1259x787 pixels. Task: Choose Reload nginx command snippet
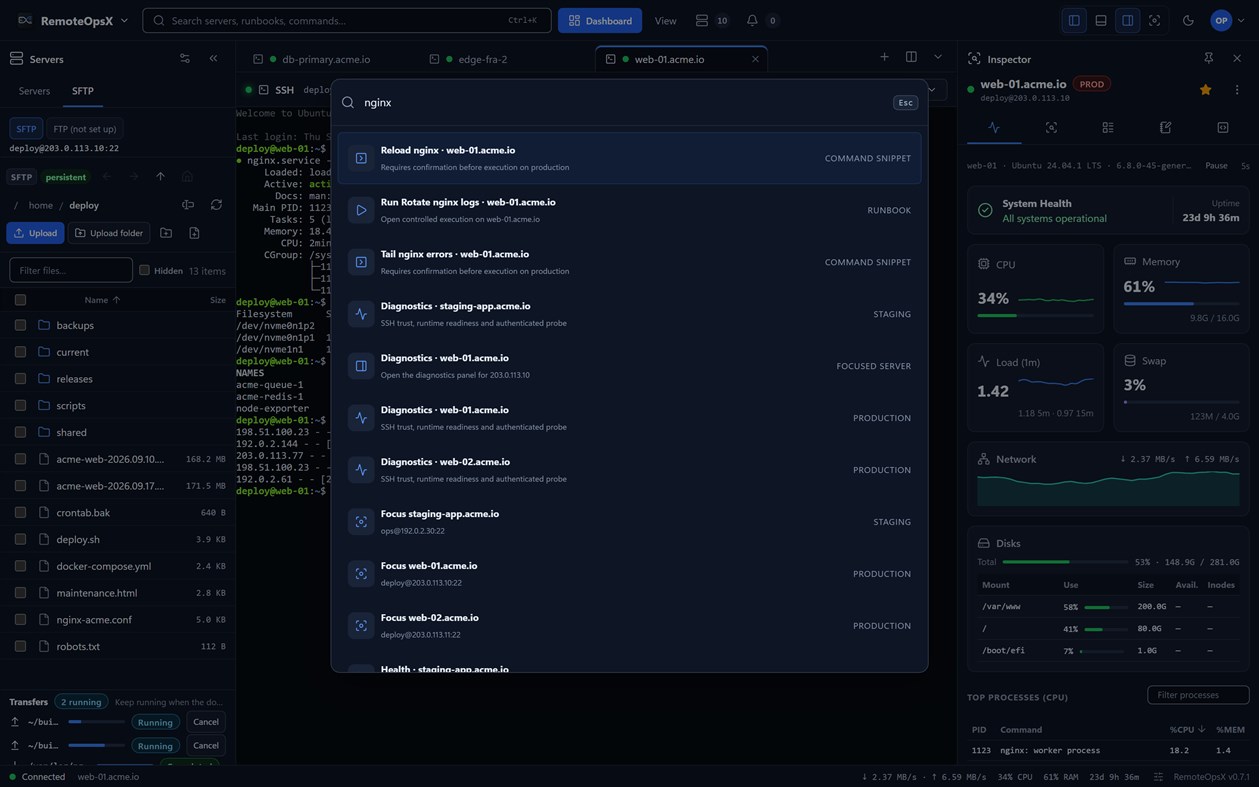tap(629, 158)
